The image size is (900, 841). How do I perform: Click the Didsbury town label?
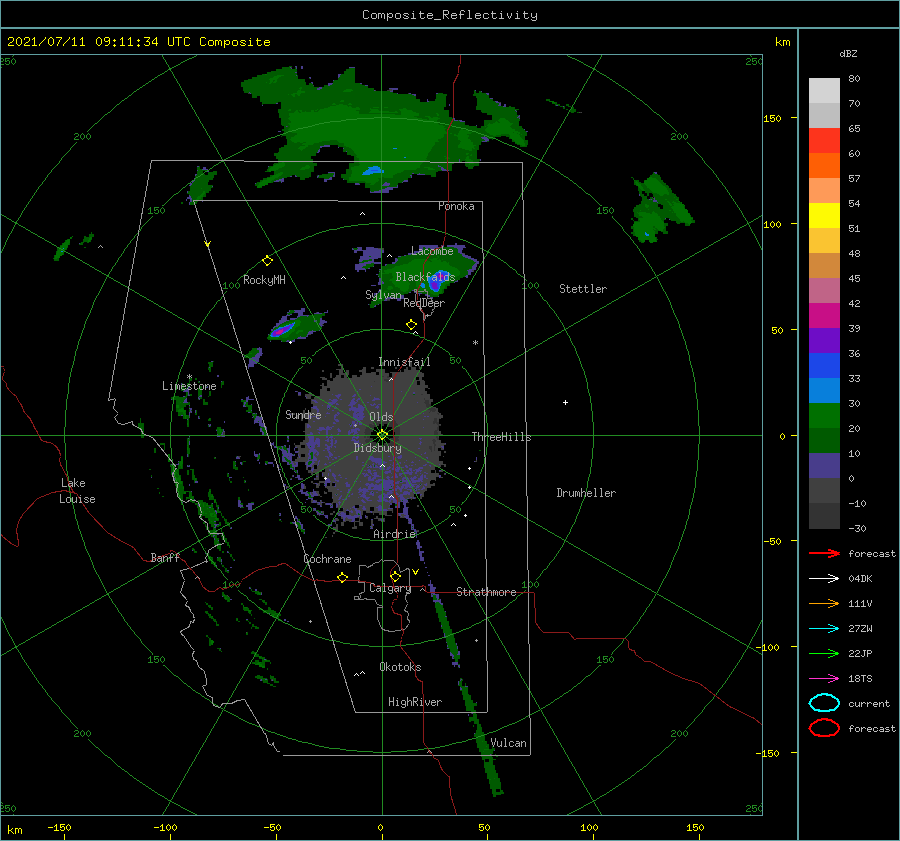(x=377, y=448)
